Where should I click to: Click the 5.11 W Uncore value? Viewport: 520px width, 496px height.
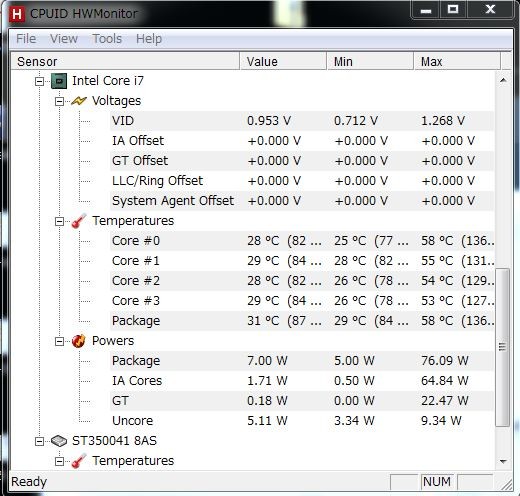(x=267, y=421)
